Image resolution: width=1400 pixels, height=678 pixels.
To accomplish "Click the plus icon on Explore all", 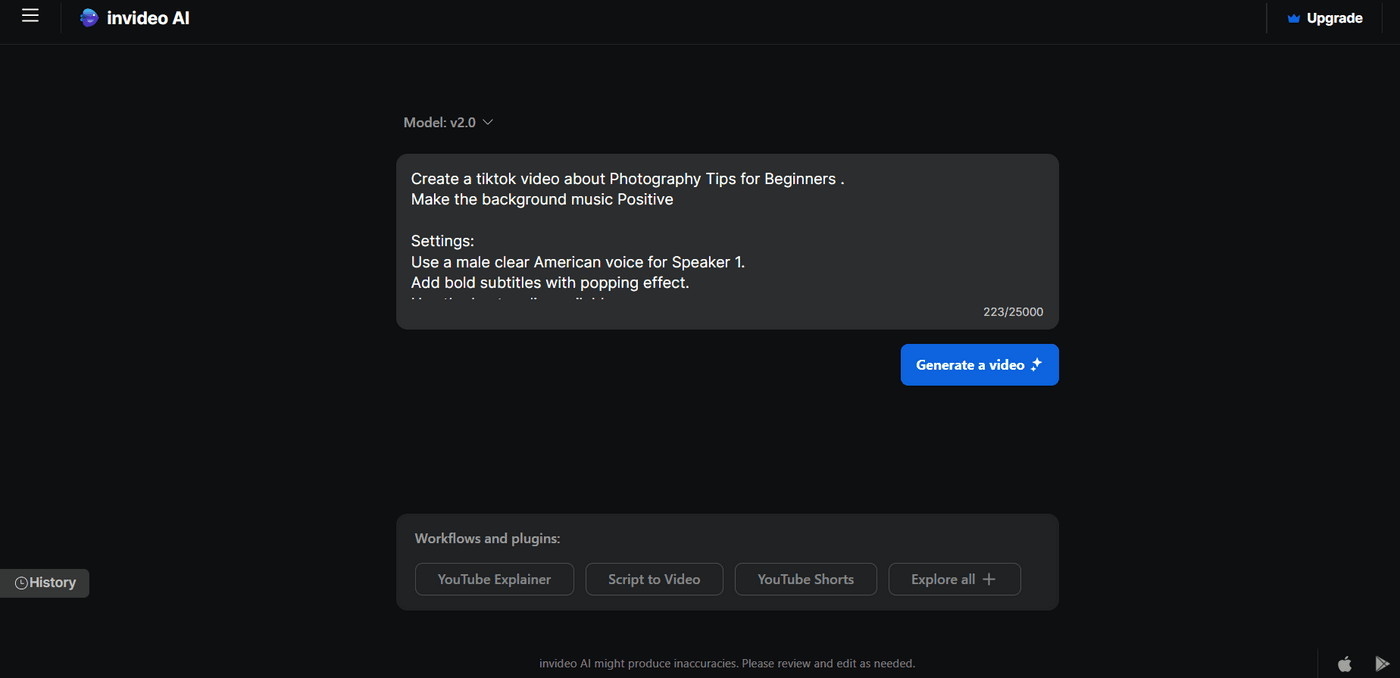I will [988, 579].
